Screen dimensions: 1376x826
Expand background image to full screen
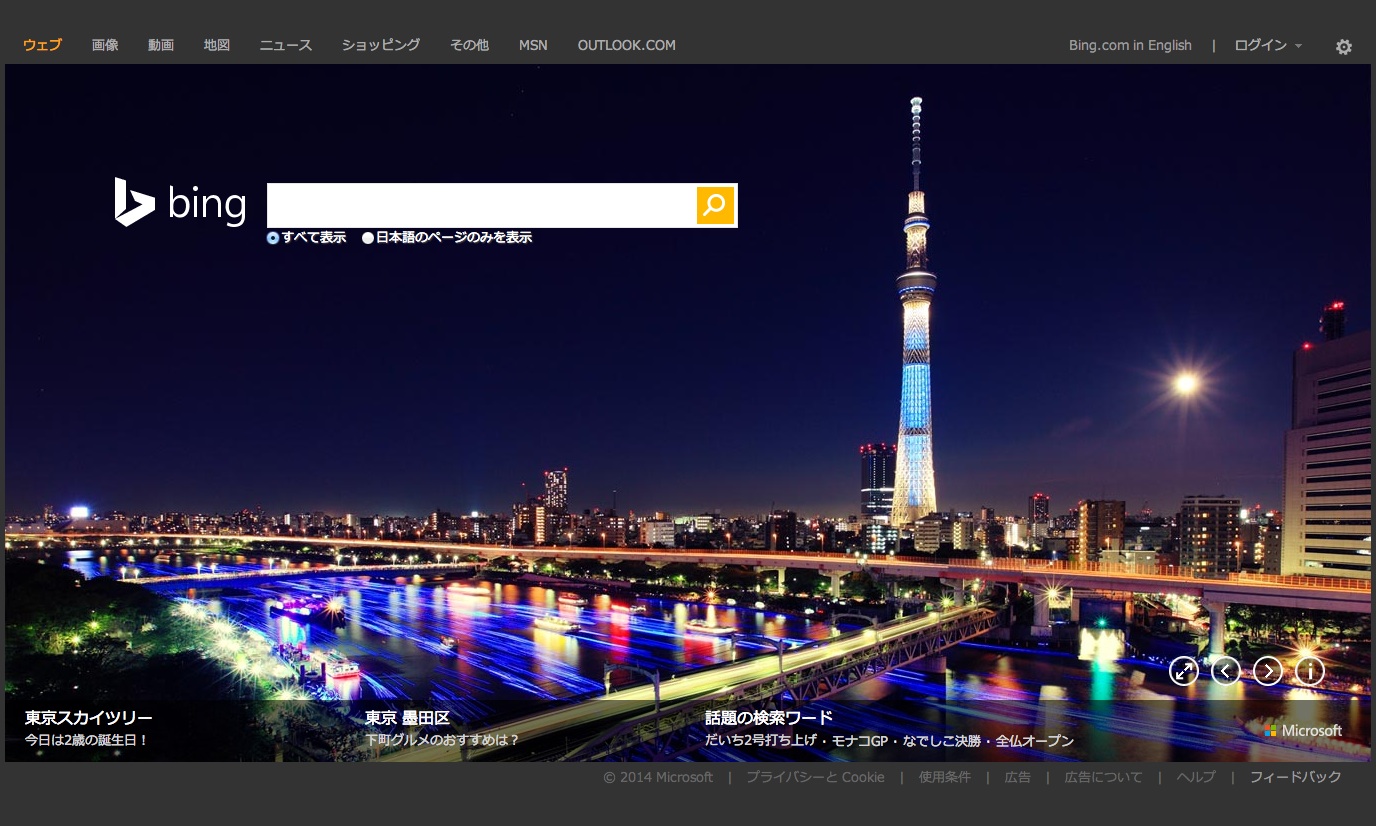click(1184, 671)
